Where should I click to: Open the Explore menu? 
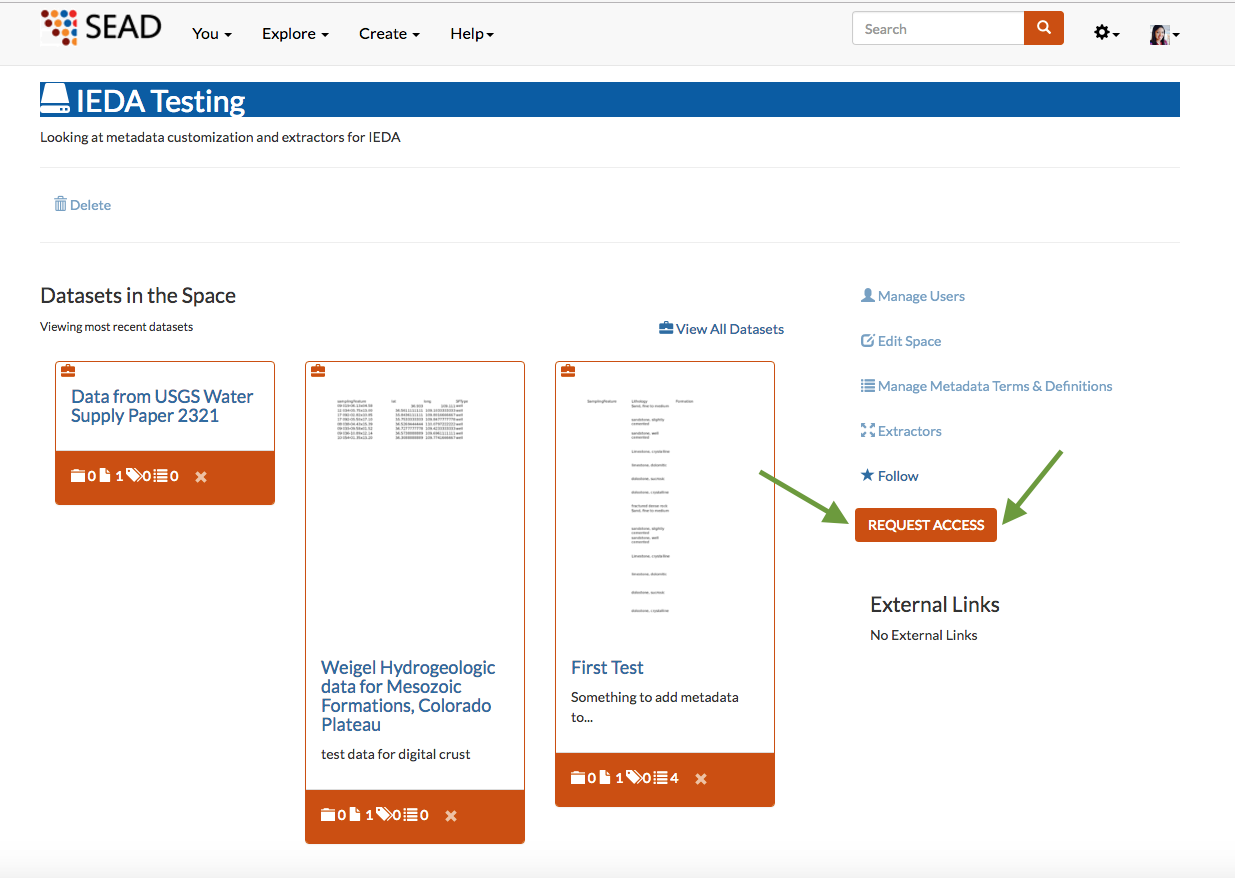pyautogui.click(x=295, y=34)
